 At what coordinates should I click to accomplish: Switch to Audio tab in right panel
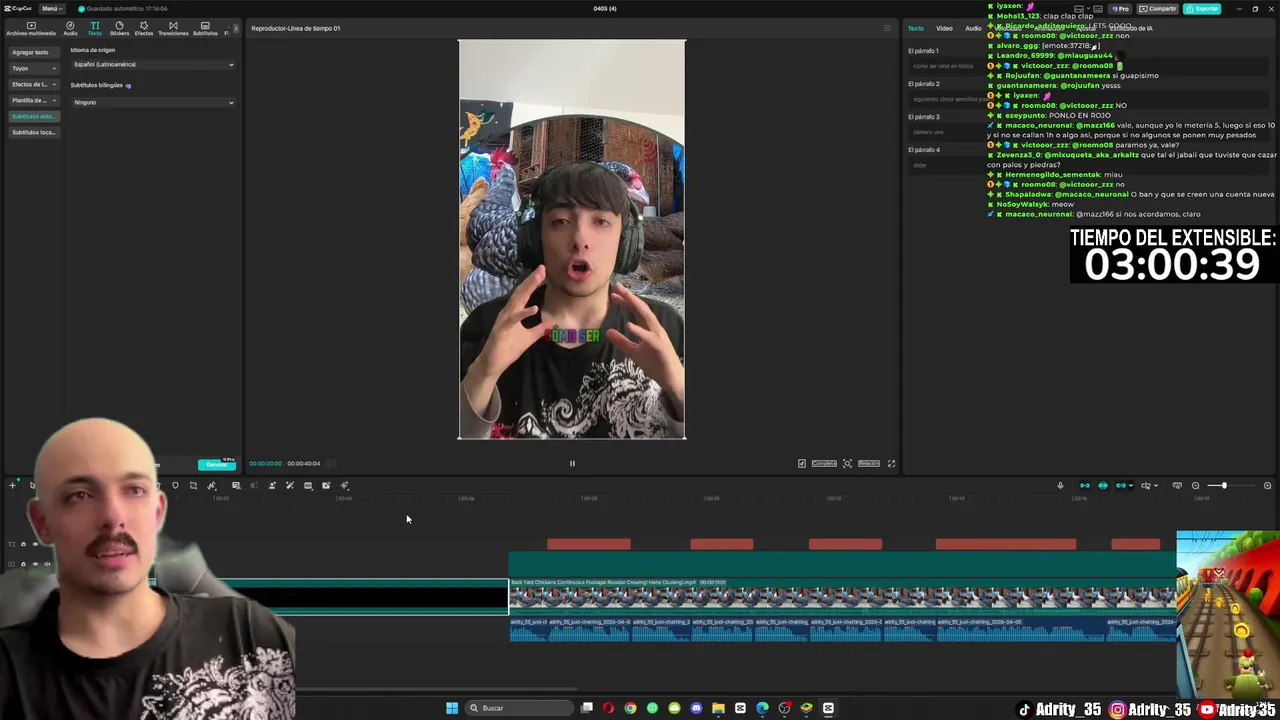(973, 28)
